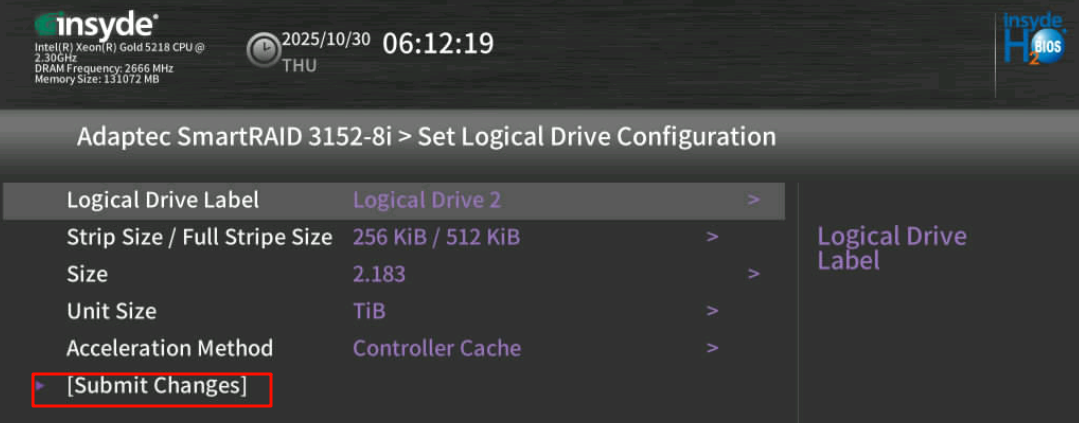Click the Insyde logo at top left
1079x423 pixels.
96,23
